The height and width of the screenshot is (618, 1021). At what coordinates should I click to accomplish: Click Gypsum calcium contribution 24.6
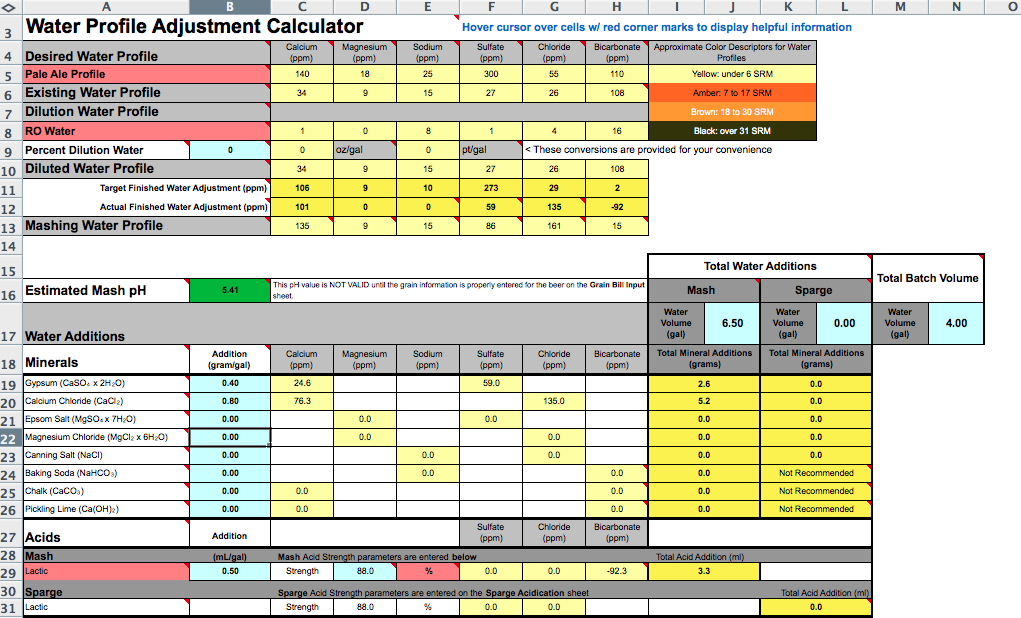tap(302, 384)
